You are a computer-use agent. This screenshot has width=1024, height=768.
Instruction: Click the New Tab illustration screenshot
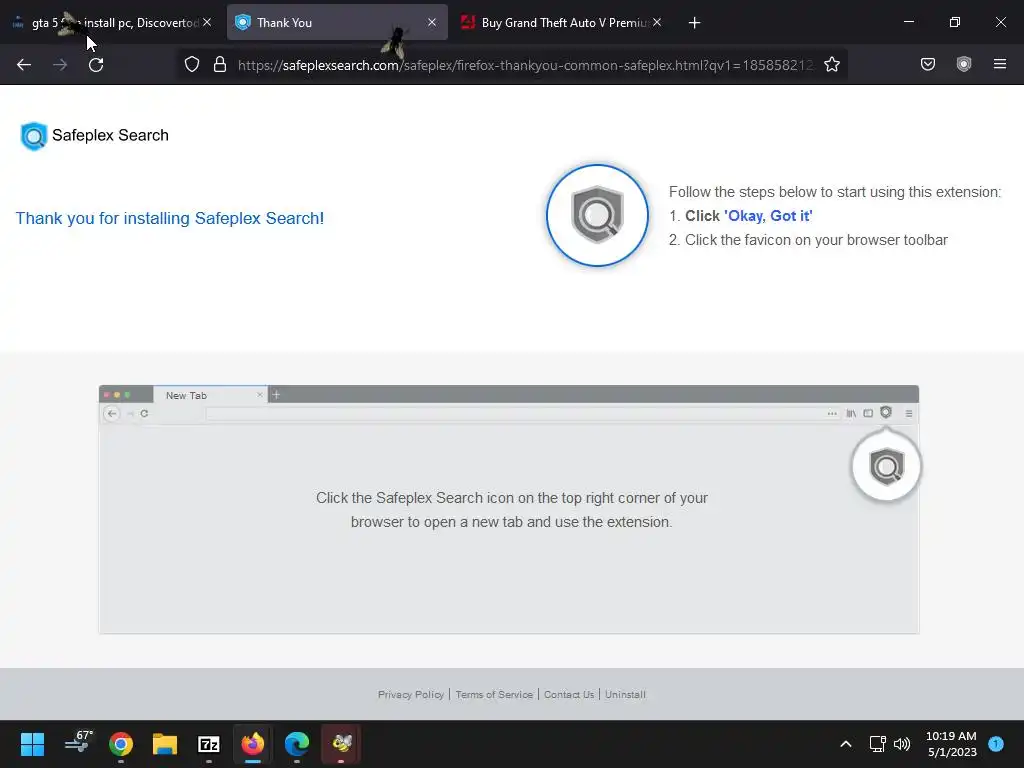pyautogui.click(x=509, y=509)
